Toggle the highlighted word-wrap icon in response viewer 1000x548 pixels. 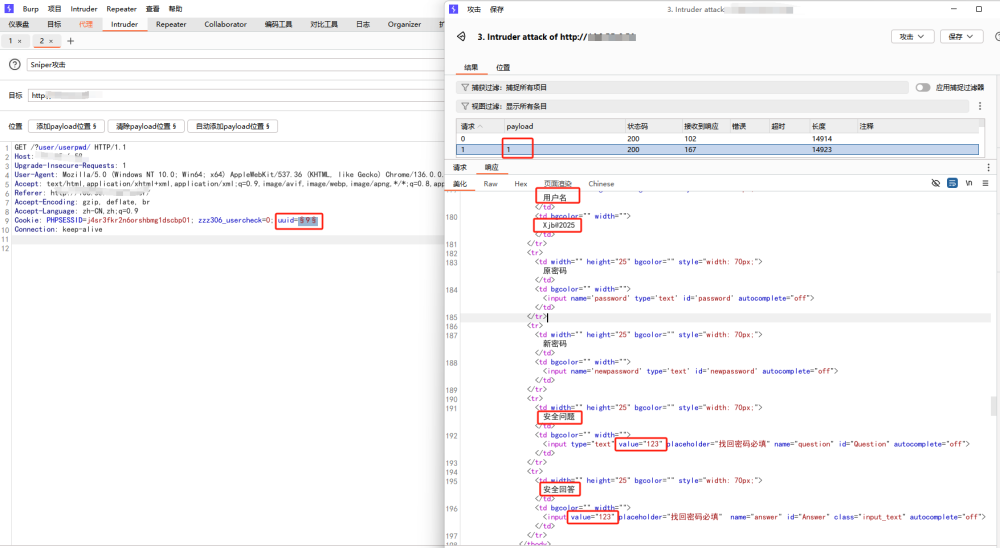(952, 183)
